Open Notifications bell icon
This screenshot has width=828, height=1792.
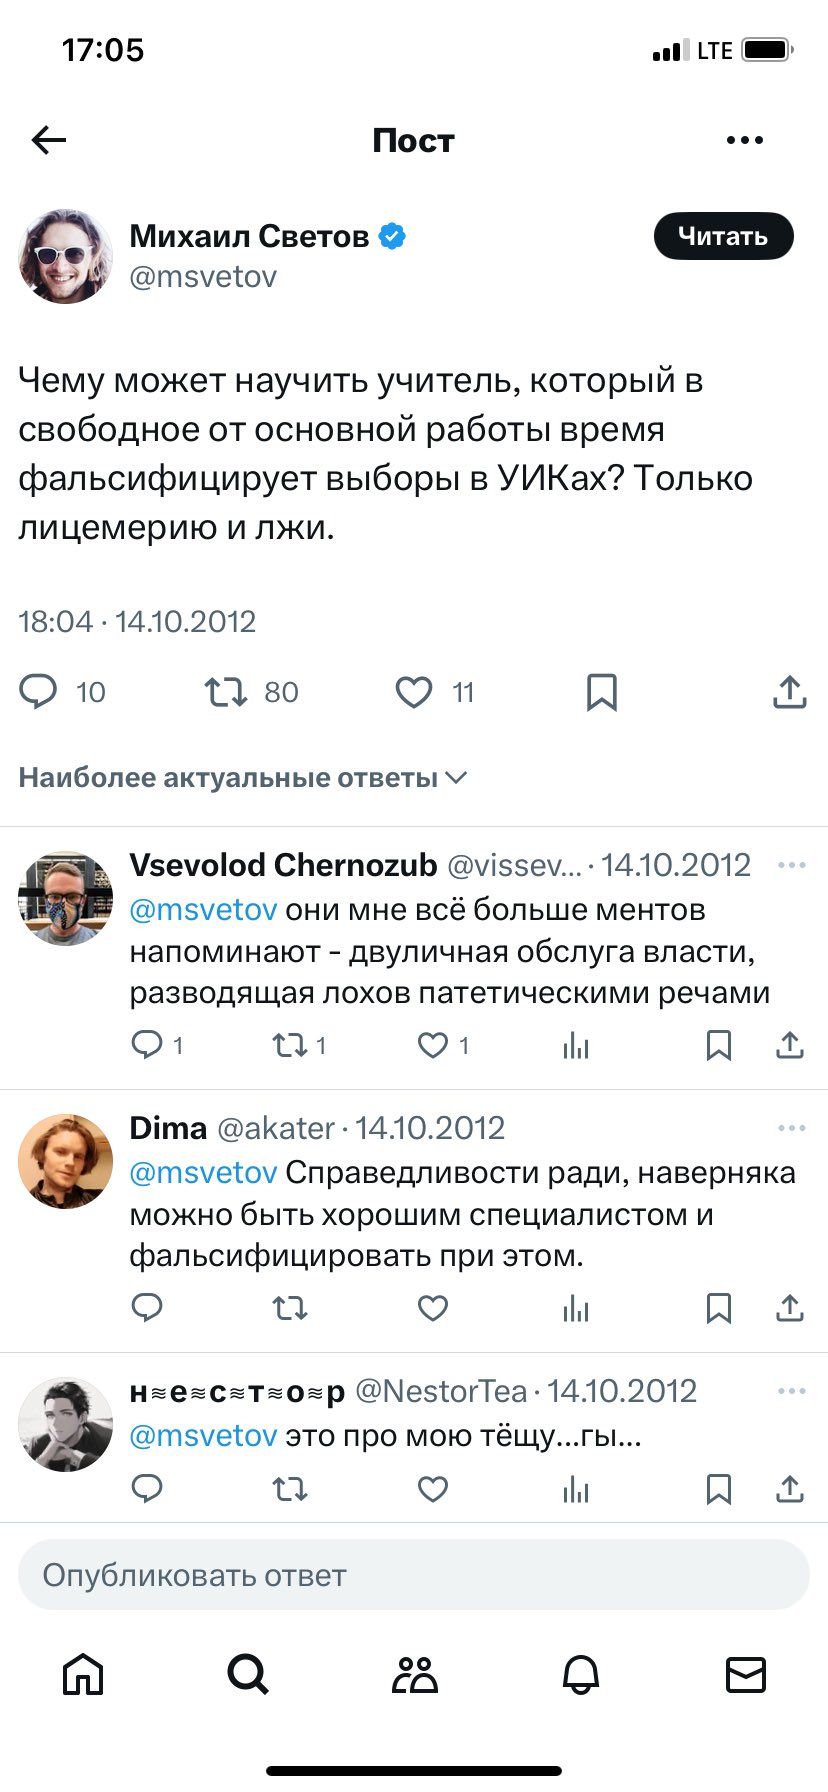pyautogui.click(x=580, y=1674)
